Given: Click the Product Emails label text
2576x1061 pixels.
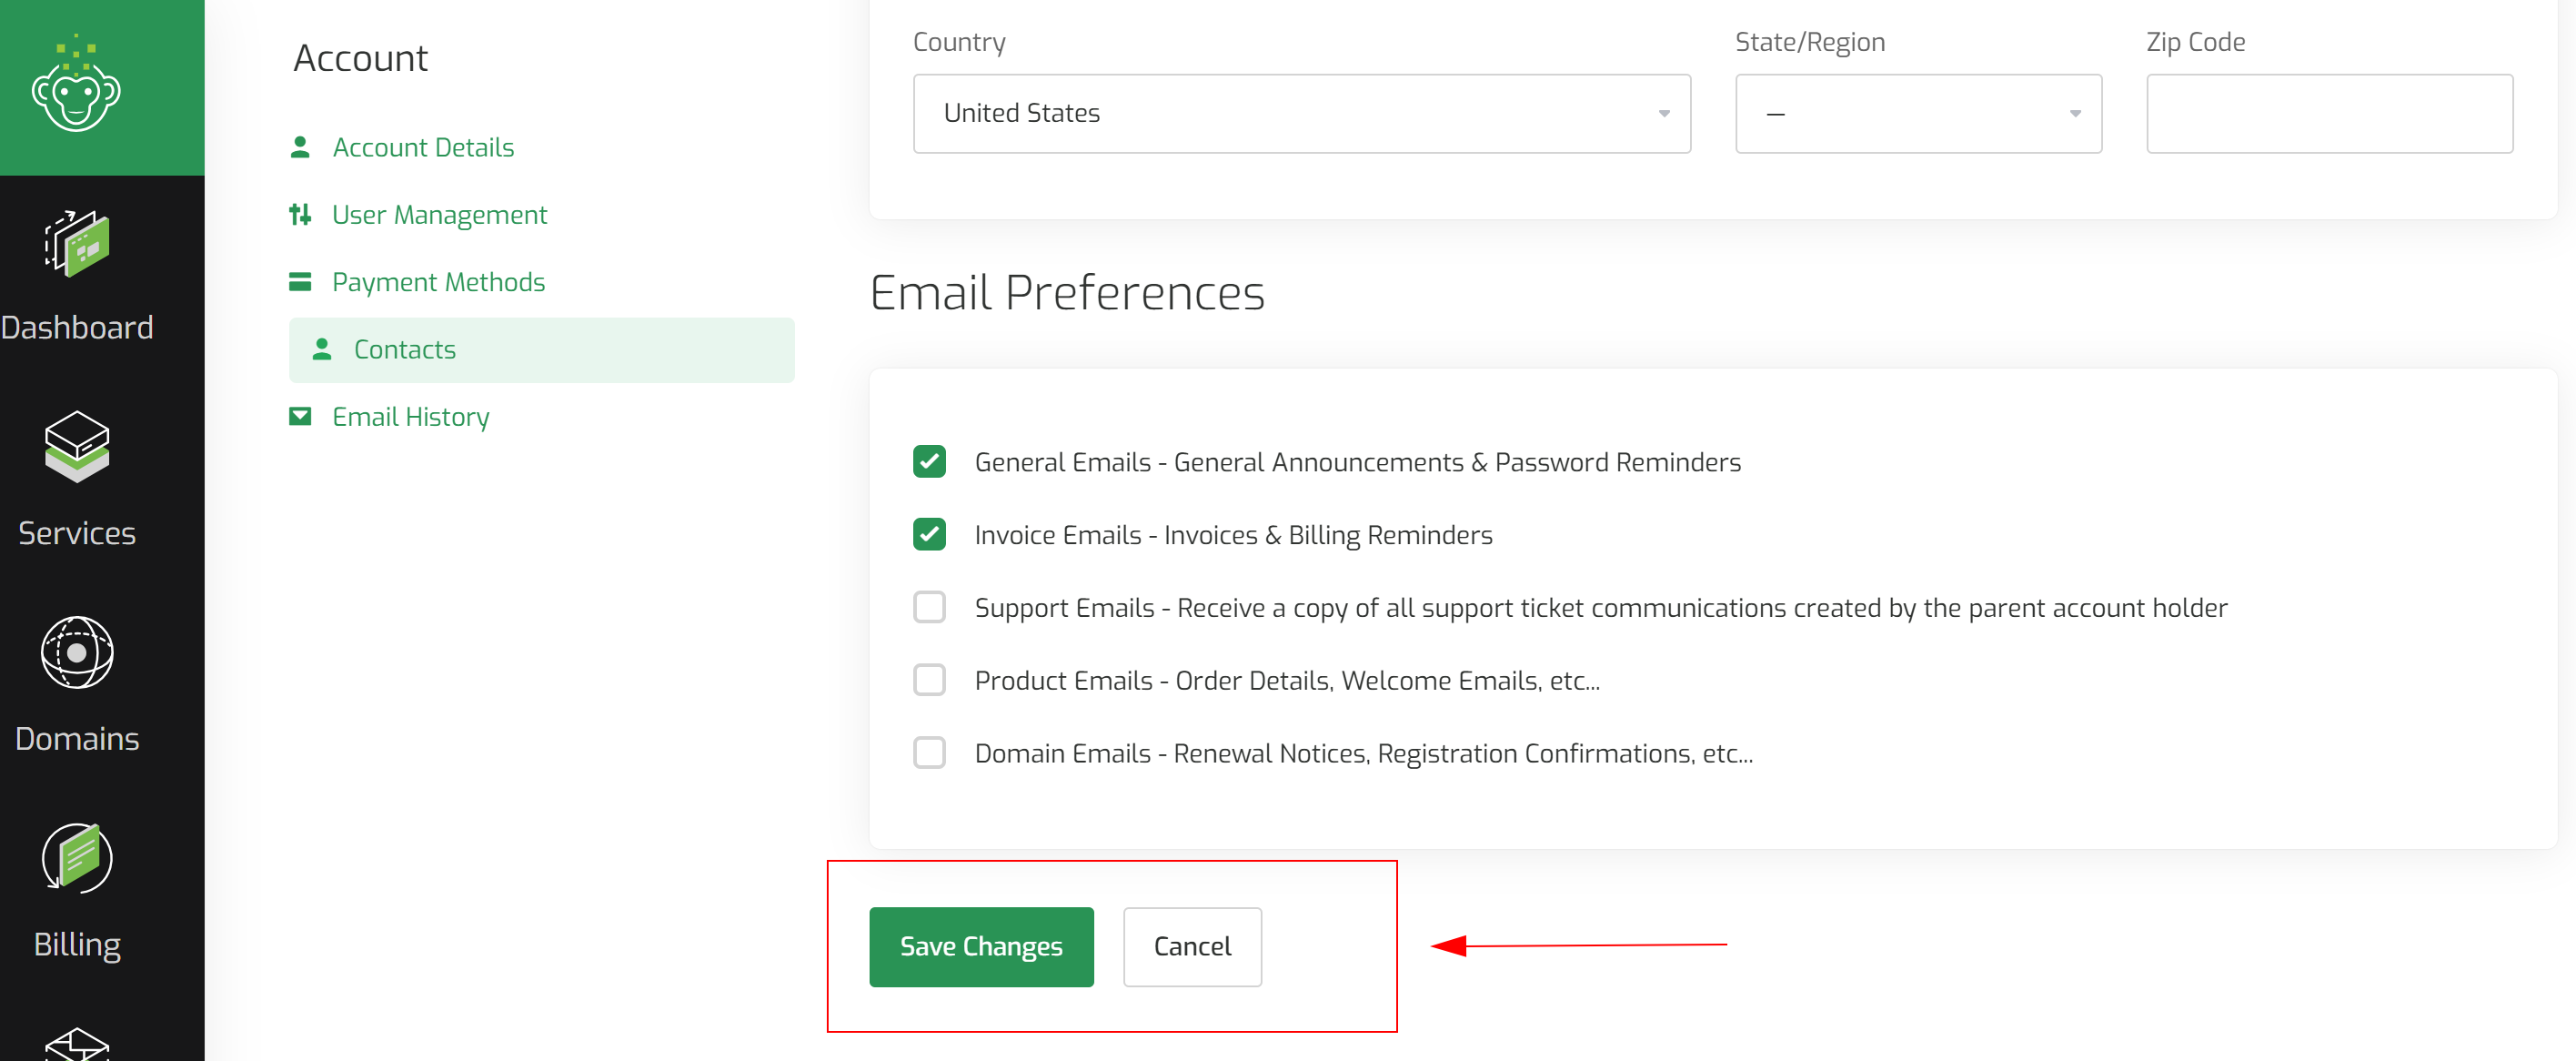Looking at the screenshot, I should click(1287, 681).
